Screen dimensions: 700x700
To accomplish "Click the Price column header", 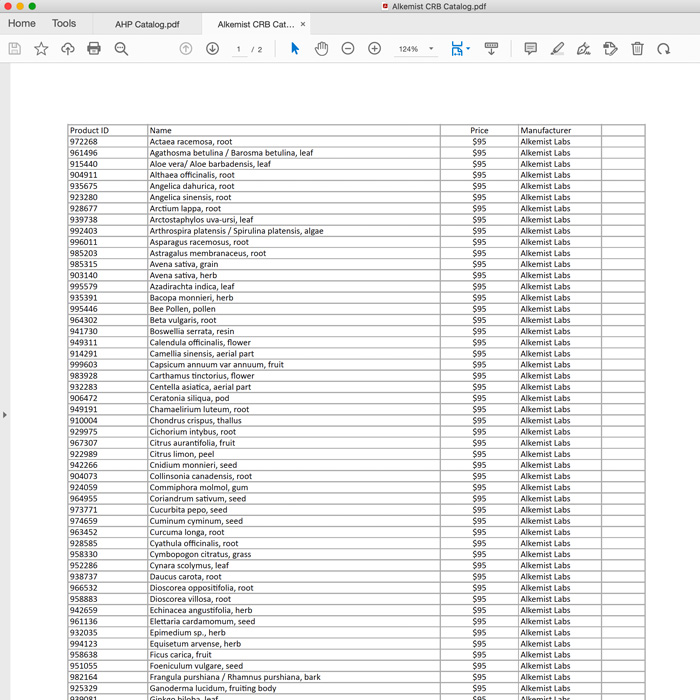I will (479, 130).
